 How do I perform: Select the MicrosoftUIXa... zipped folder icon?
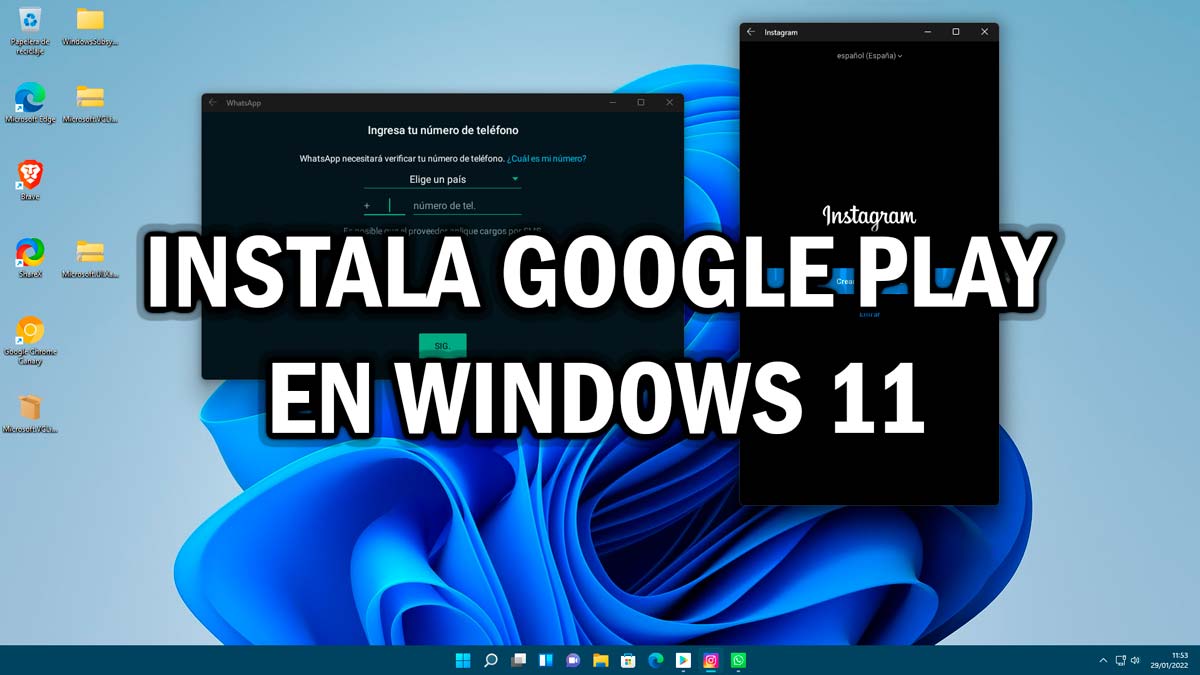coord(90,258)
